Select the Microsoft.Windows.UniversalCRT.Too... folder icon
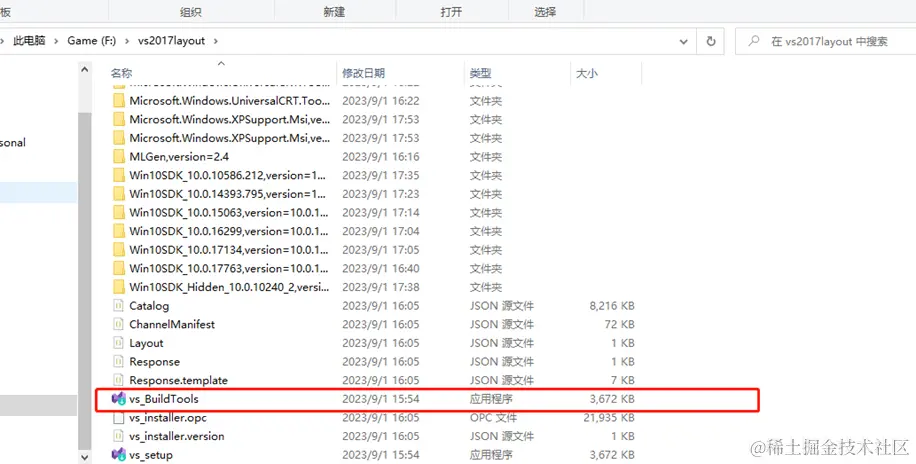The width and height of the screenshot is (916, 464). (119, 101)
